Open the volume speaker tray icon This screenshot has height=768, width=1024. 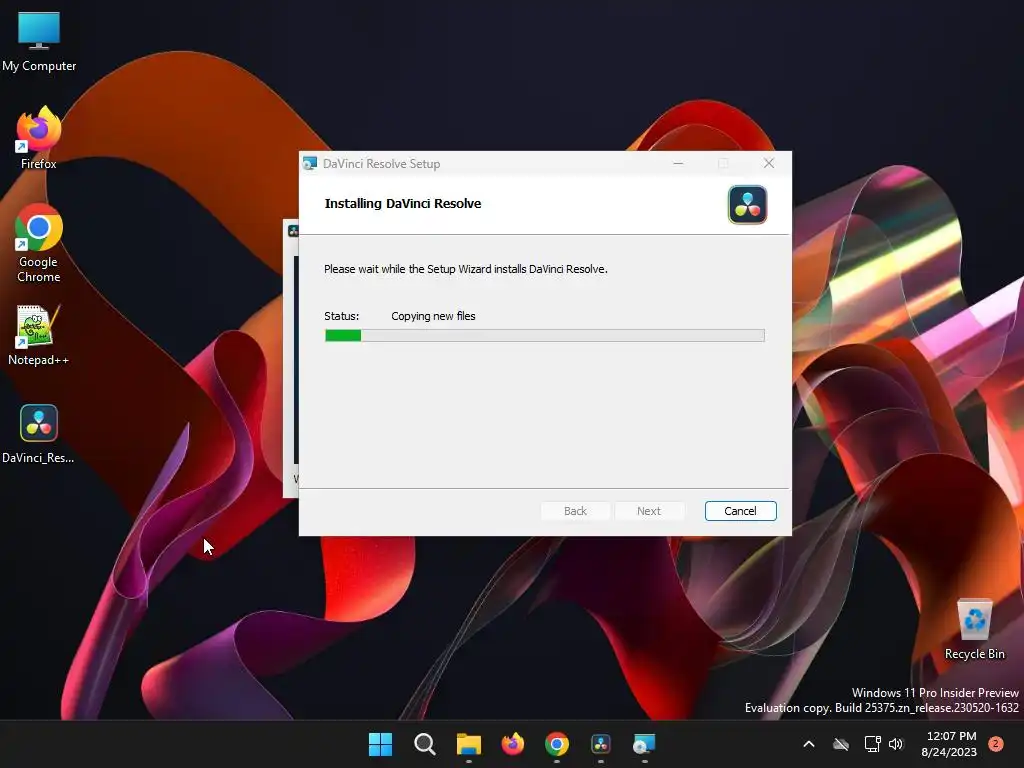pos(896,744)
